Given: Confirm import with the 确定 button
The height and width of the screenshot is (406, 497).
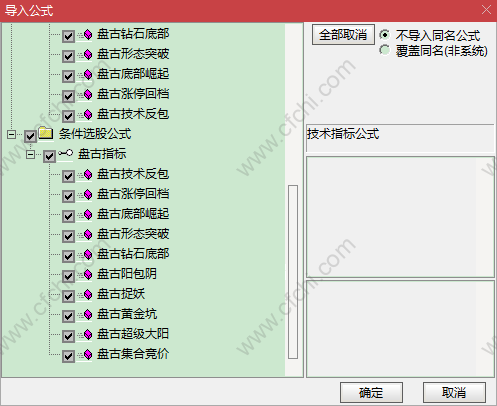Looking at the screenshot, I should point(371,393).
